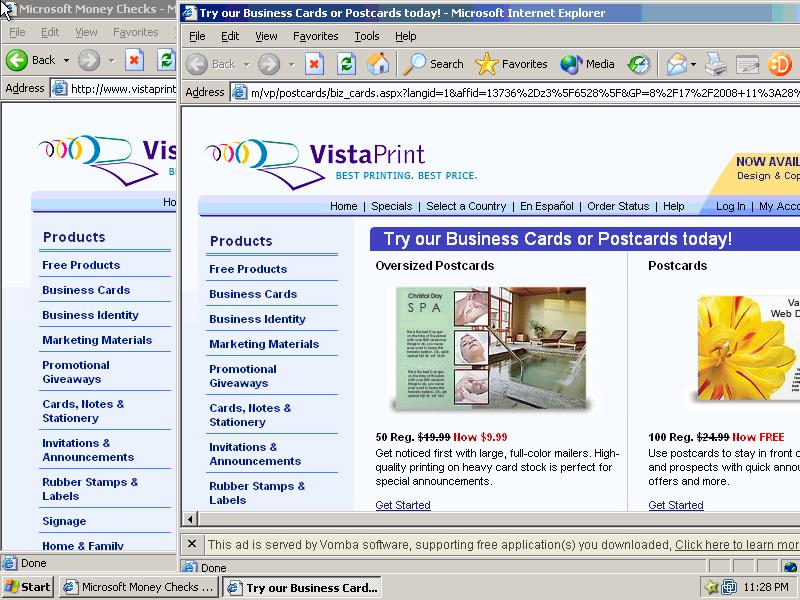Click Get Started under Oversized Postcards

(x=403, y=505)
